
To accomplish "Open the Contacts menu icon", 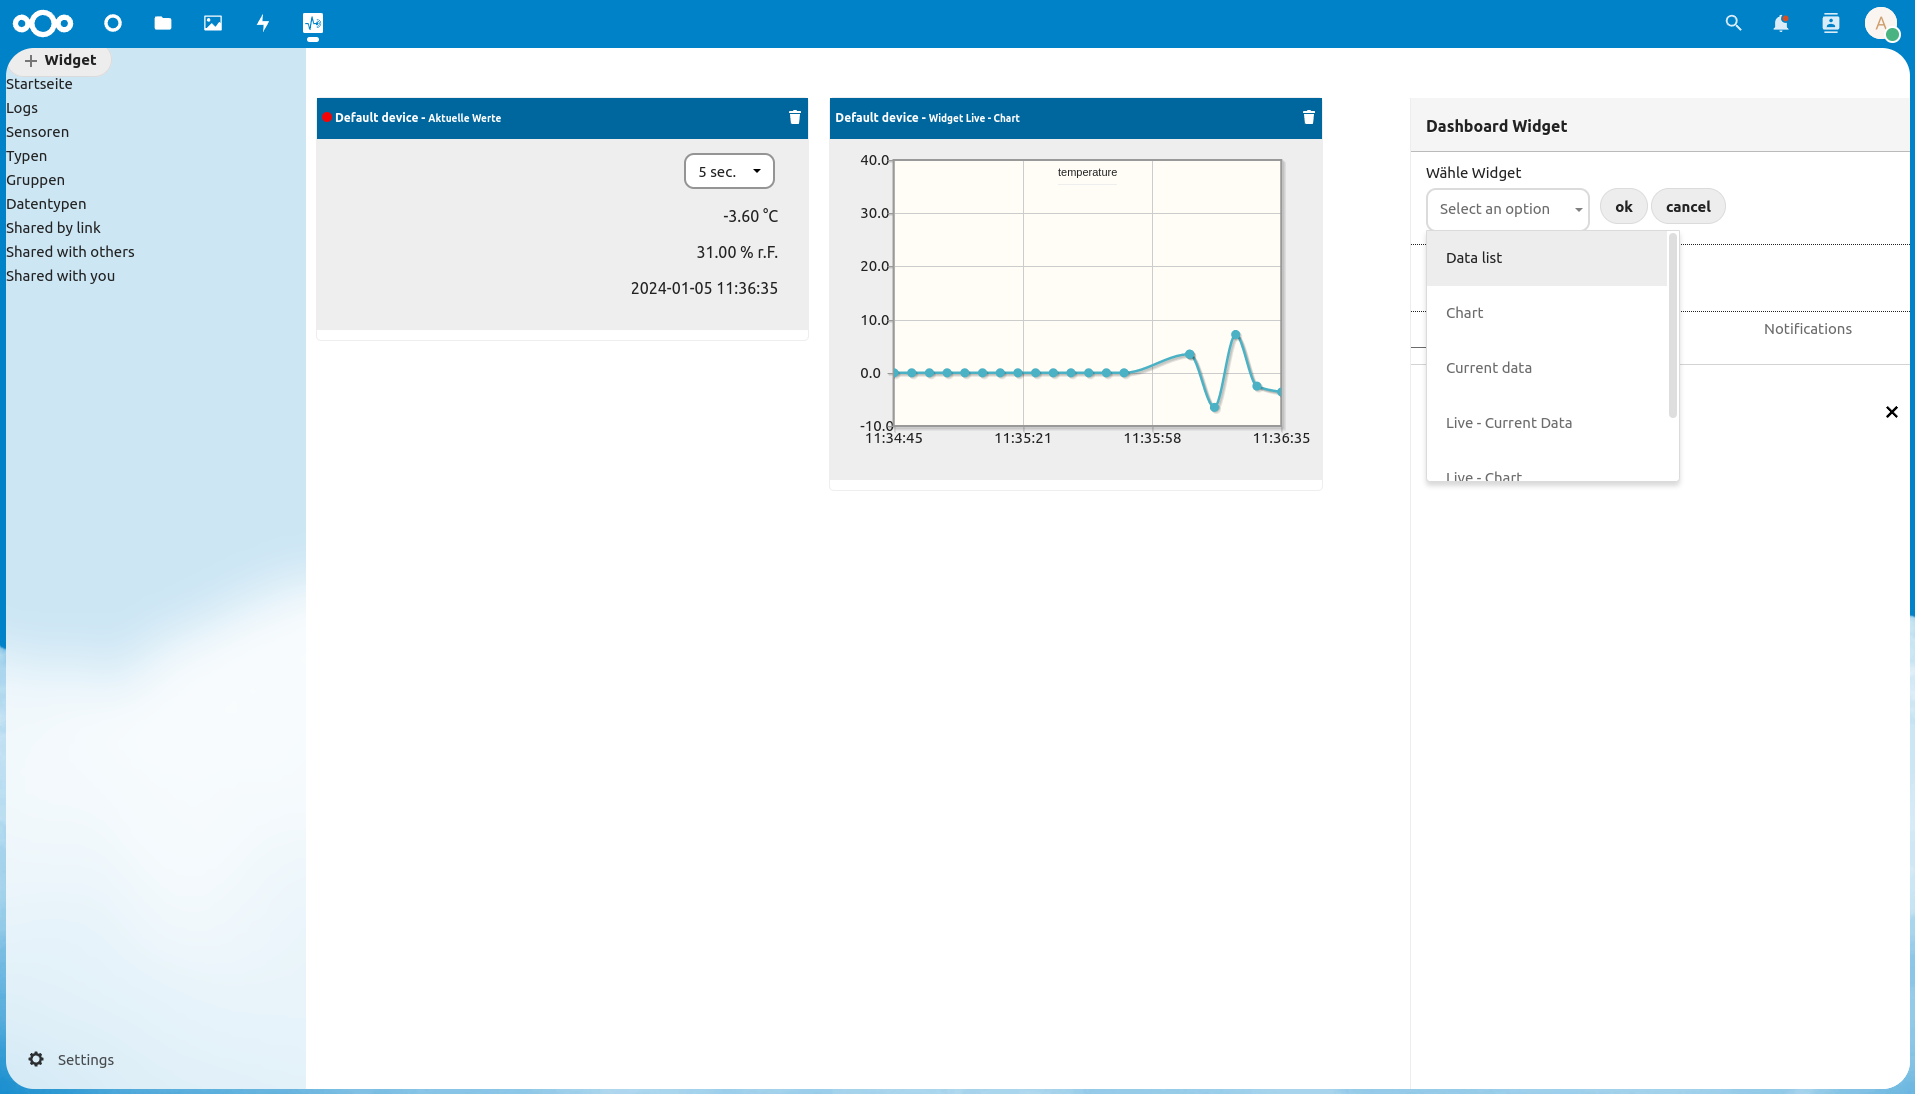I will point(1831,23).
